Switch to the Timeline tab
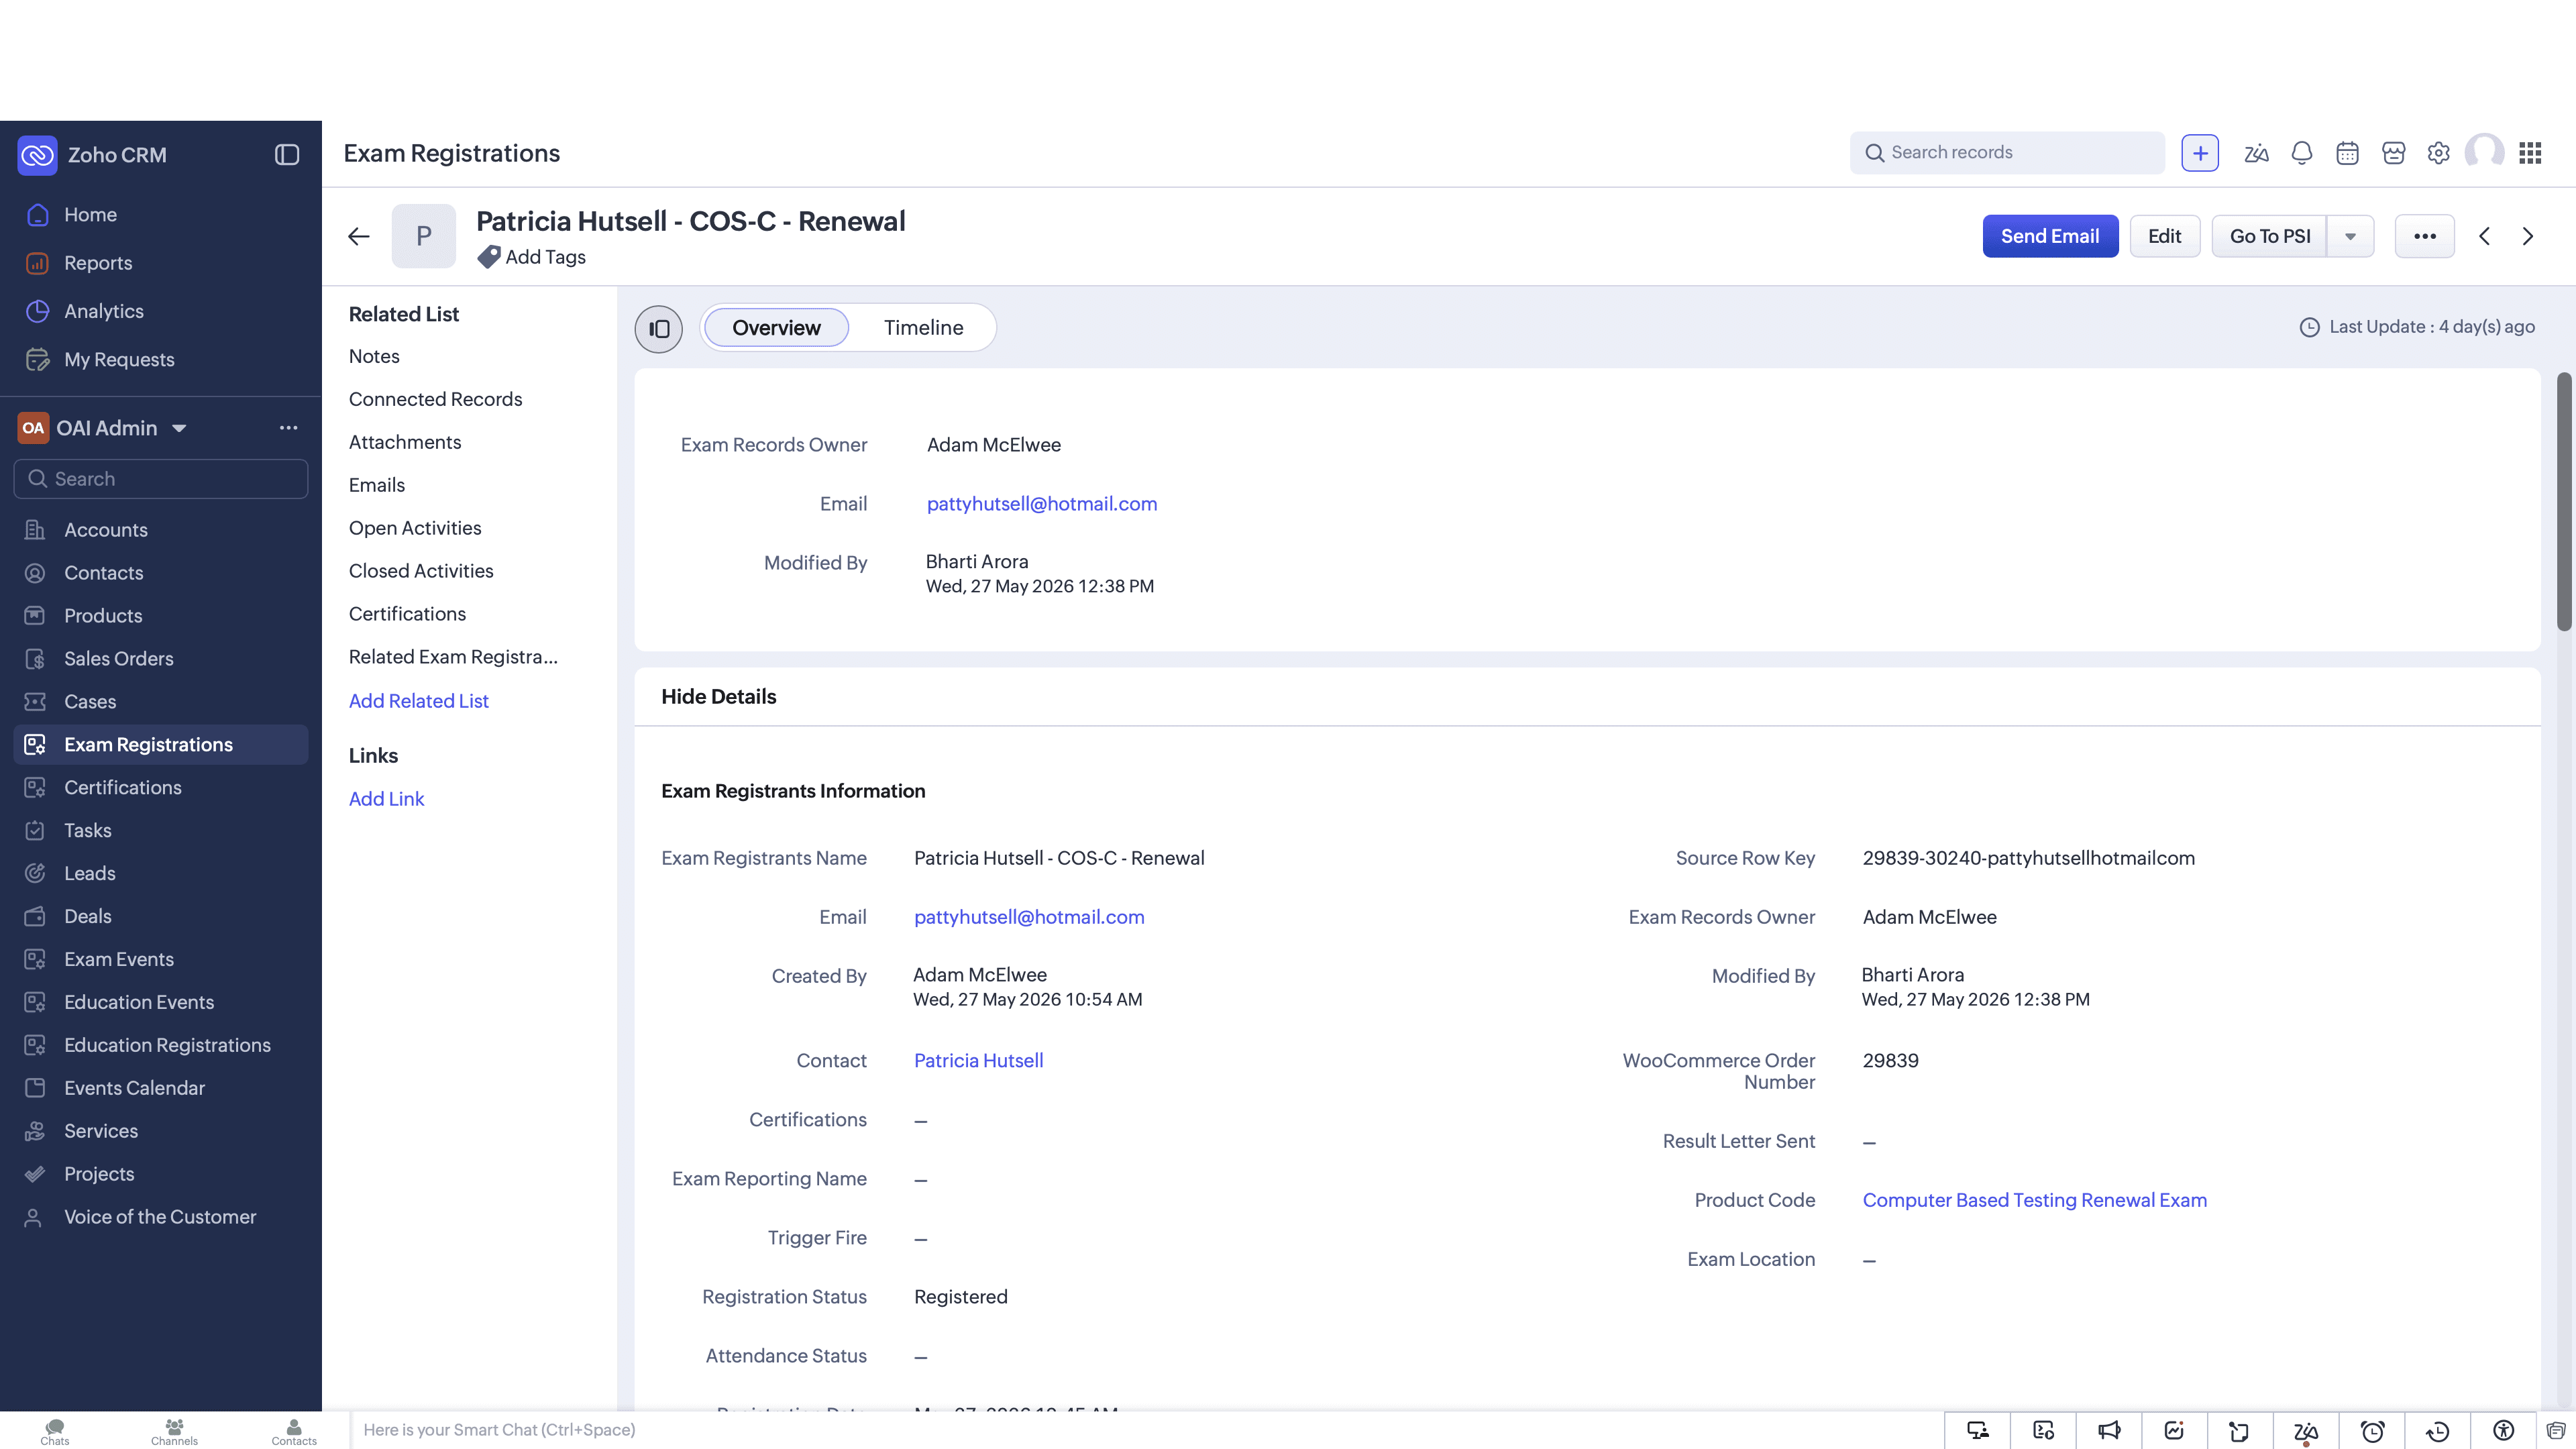 [x=923, y=328]
